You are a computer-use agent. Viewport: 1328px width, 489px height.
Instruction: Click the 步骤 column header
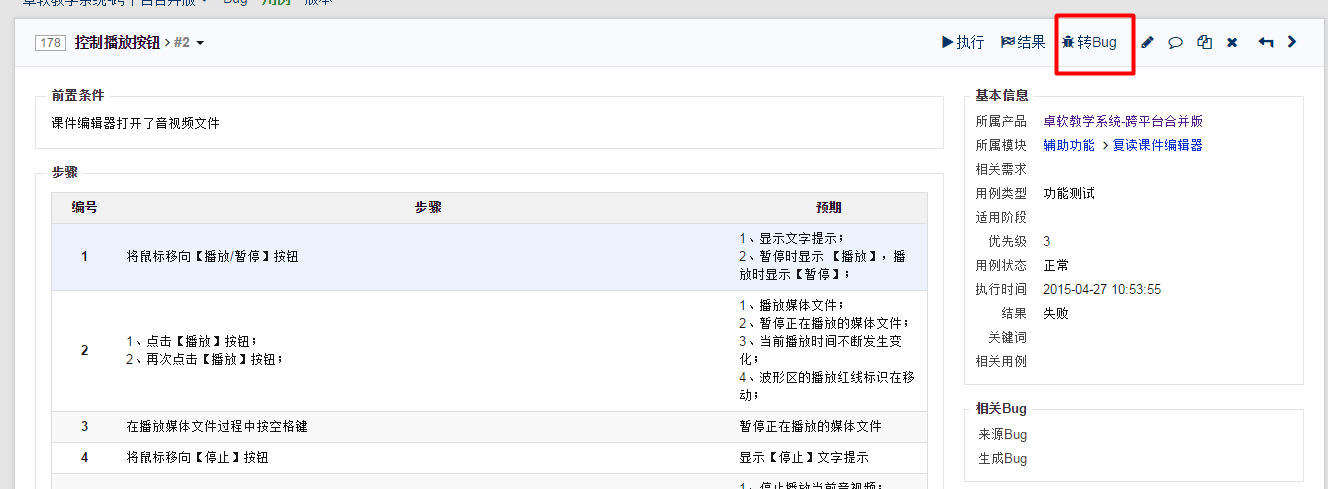click(428, 208)
